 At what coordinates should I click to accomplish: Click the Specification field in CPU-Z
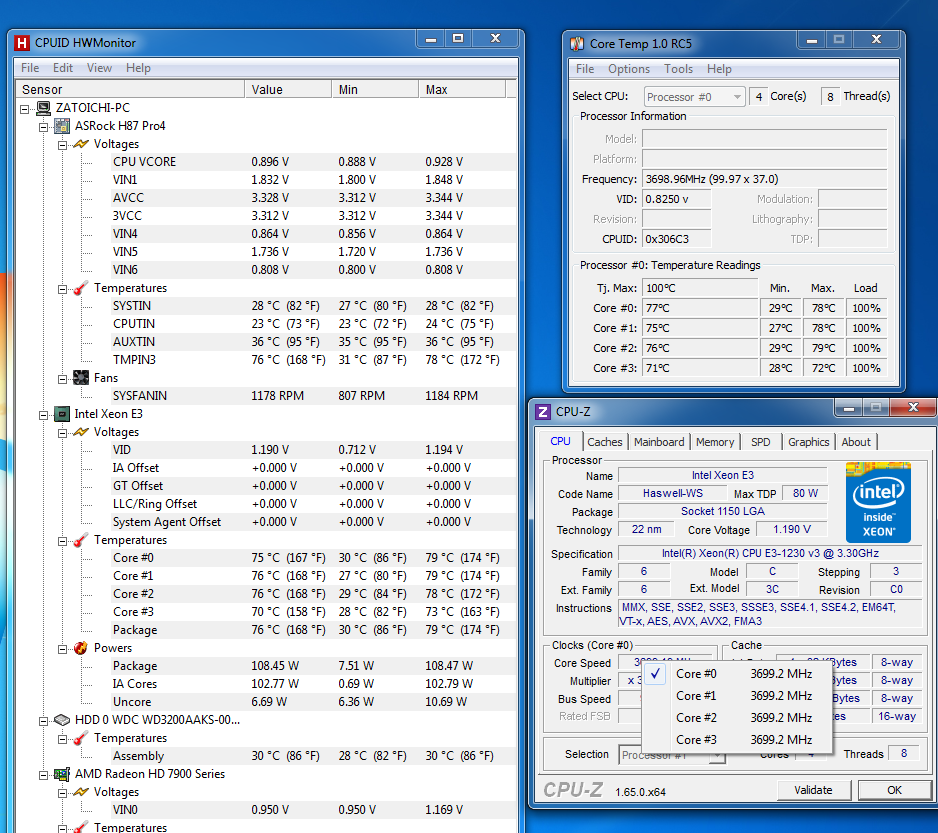[770, 554]
